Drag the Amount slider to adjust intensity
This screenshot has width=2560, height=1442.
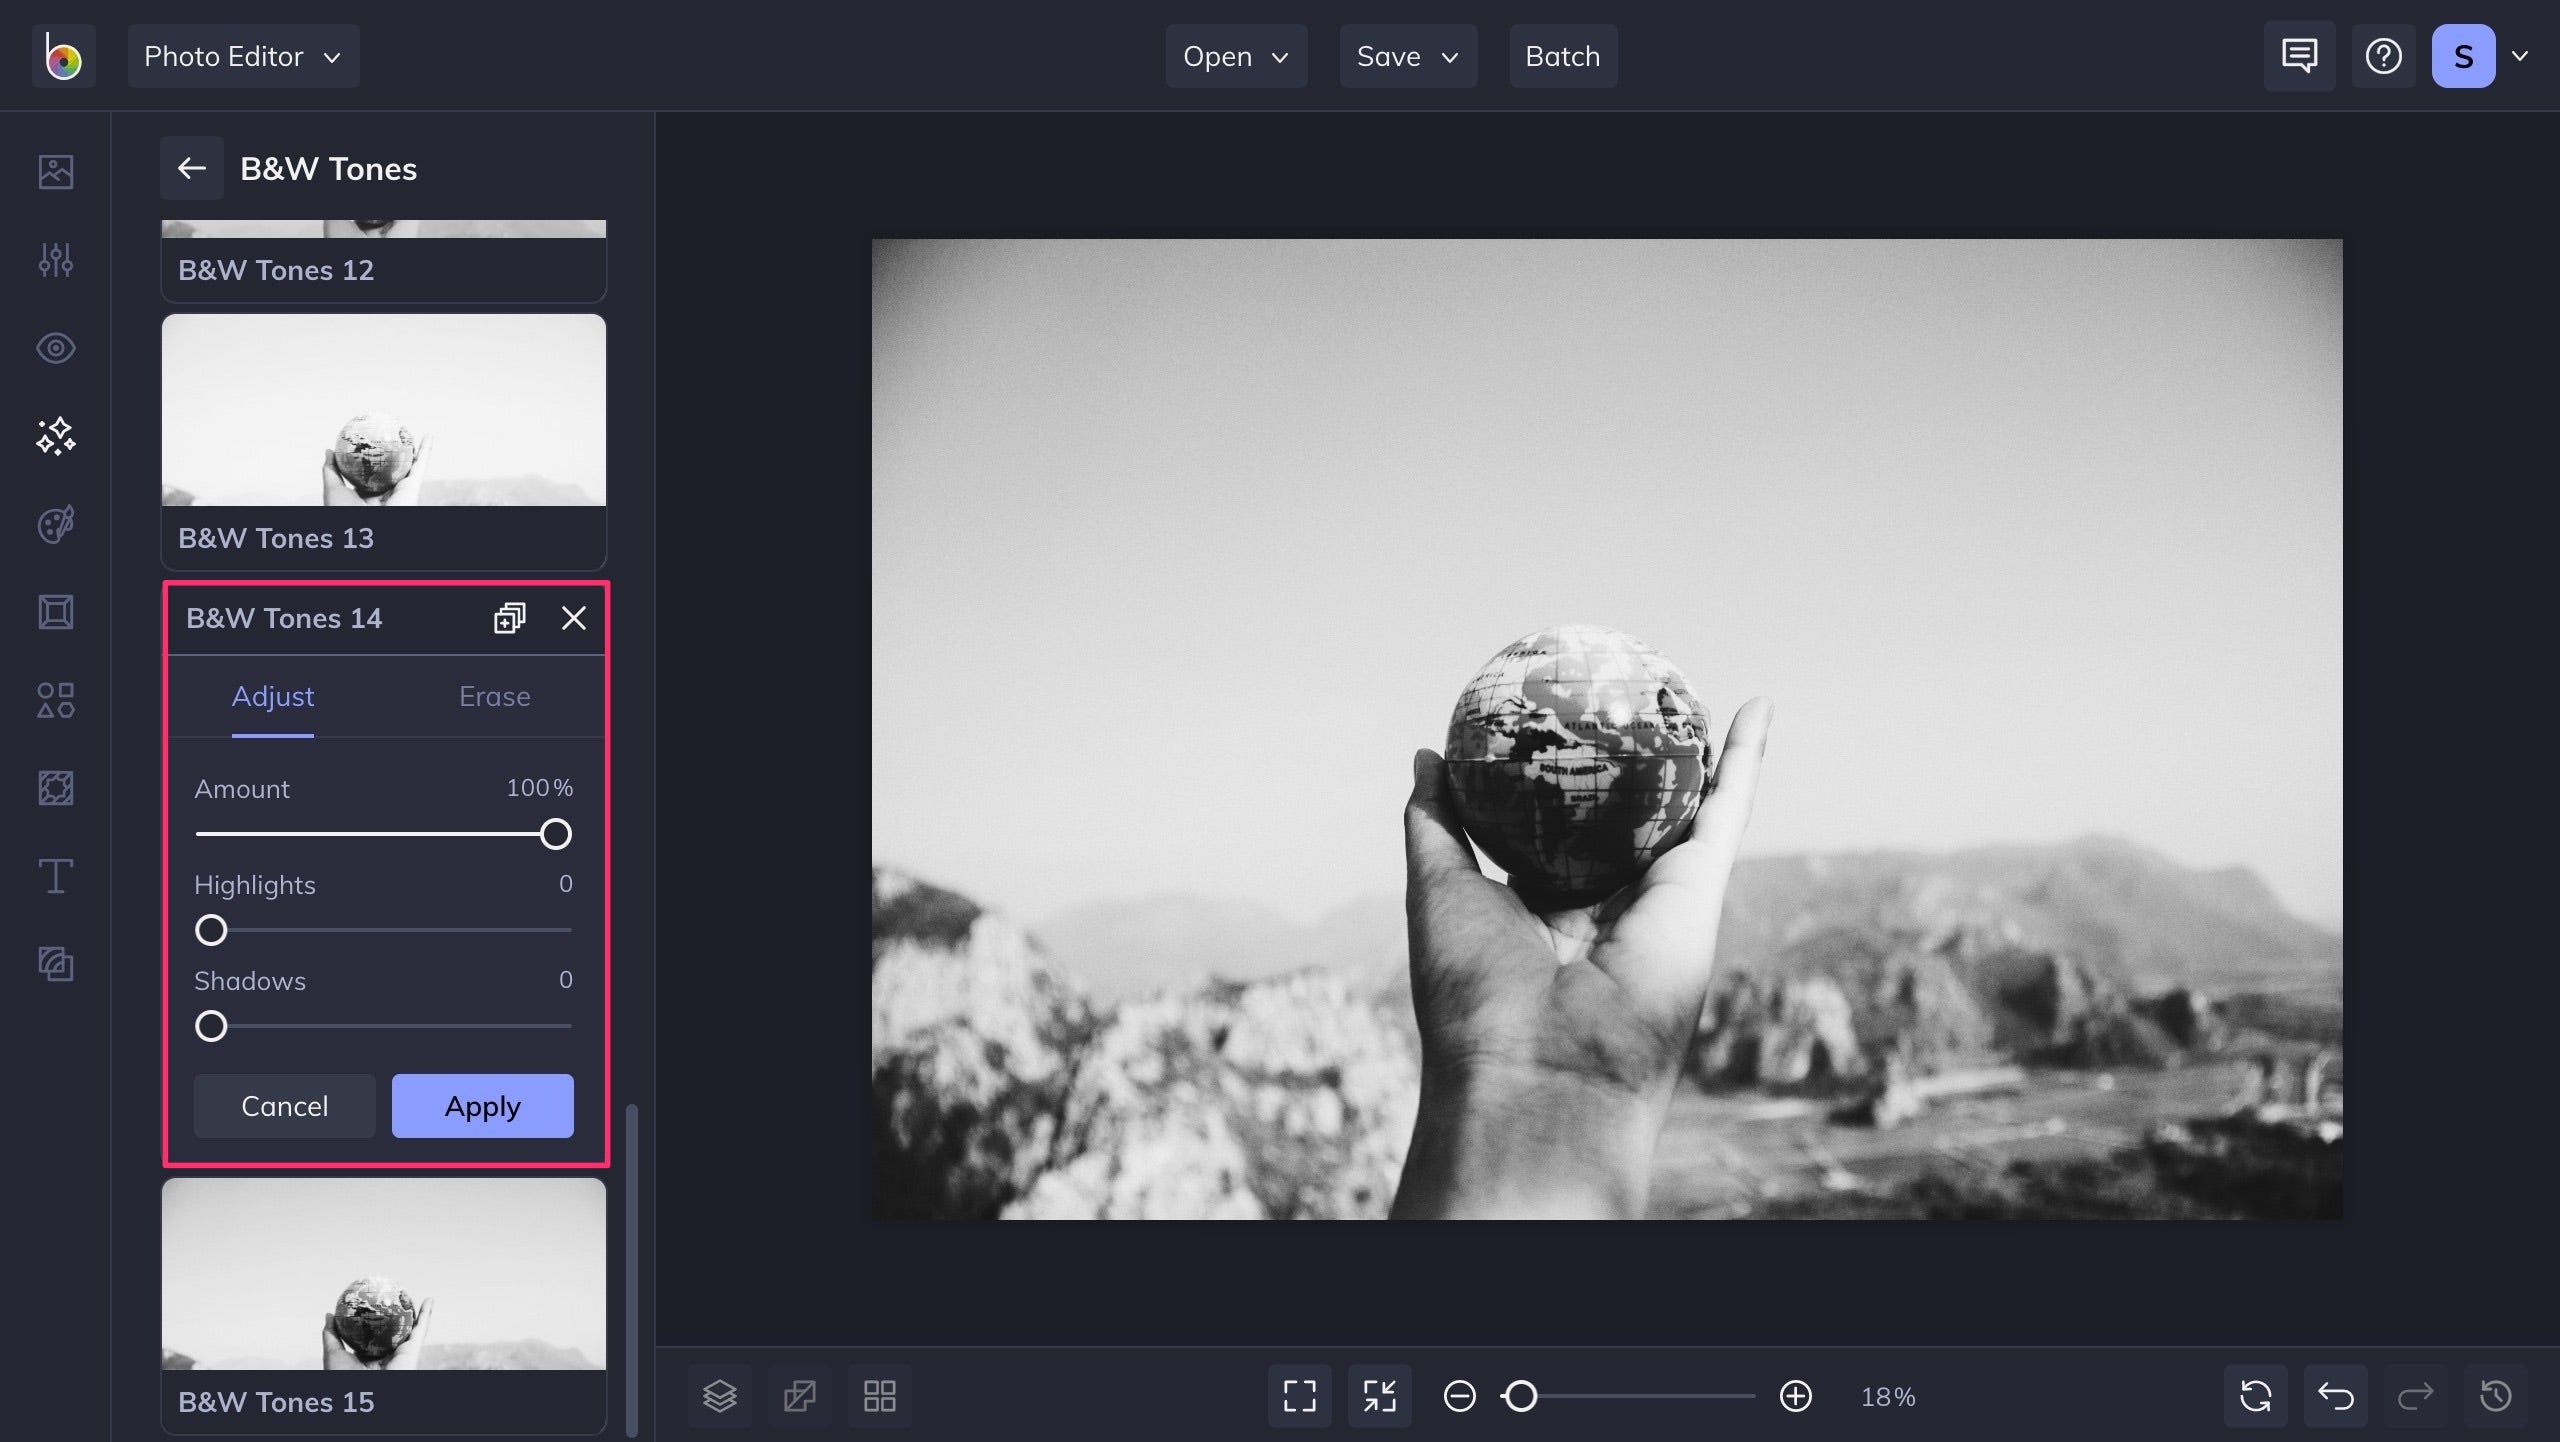click(x=556, y=834)
